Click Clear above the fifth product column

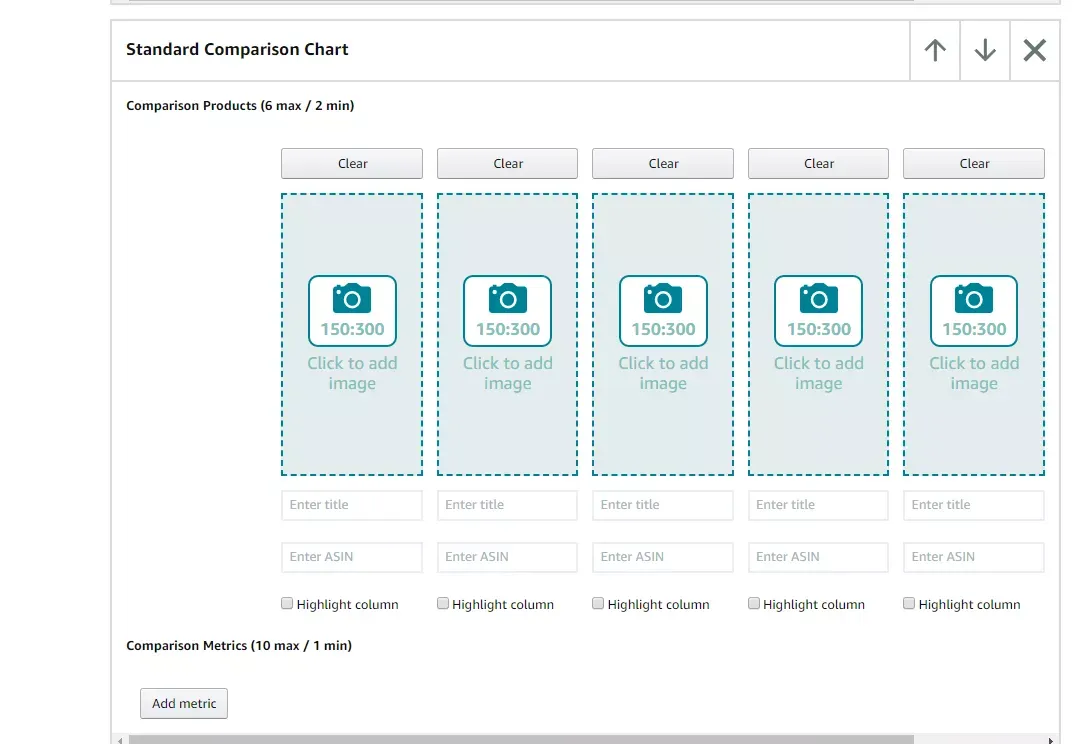974,164
